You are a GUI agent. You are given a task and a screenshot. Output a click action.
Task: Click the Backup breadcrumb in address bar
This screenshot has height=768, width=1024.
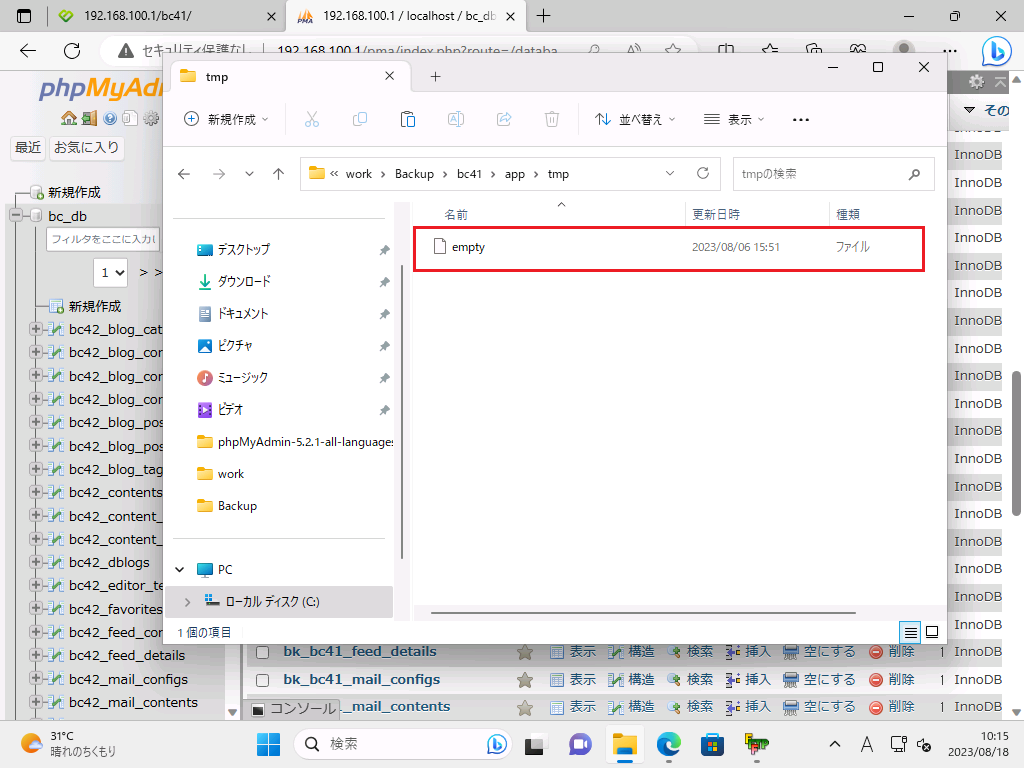[414, 174]
